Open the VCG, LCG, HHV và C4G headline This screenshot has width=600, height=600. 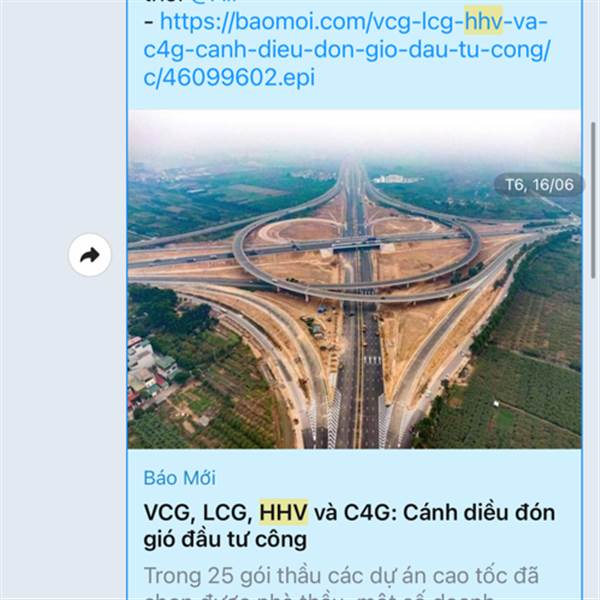(349, 526)
